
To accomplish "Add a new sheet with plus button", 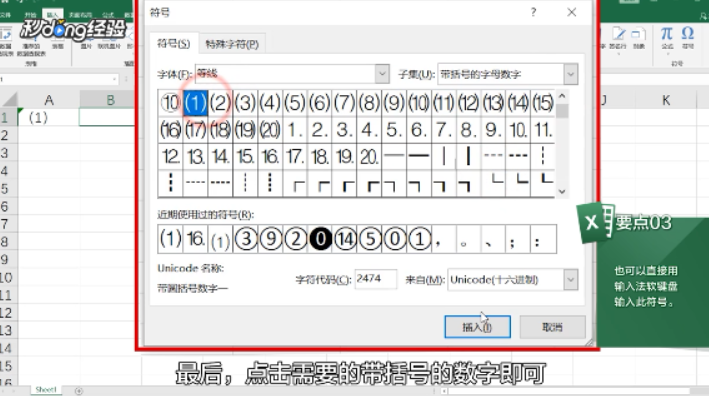I will point(79,391).
